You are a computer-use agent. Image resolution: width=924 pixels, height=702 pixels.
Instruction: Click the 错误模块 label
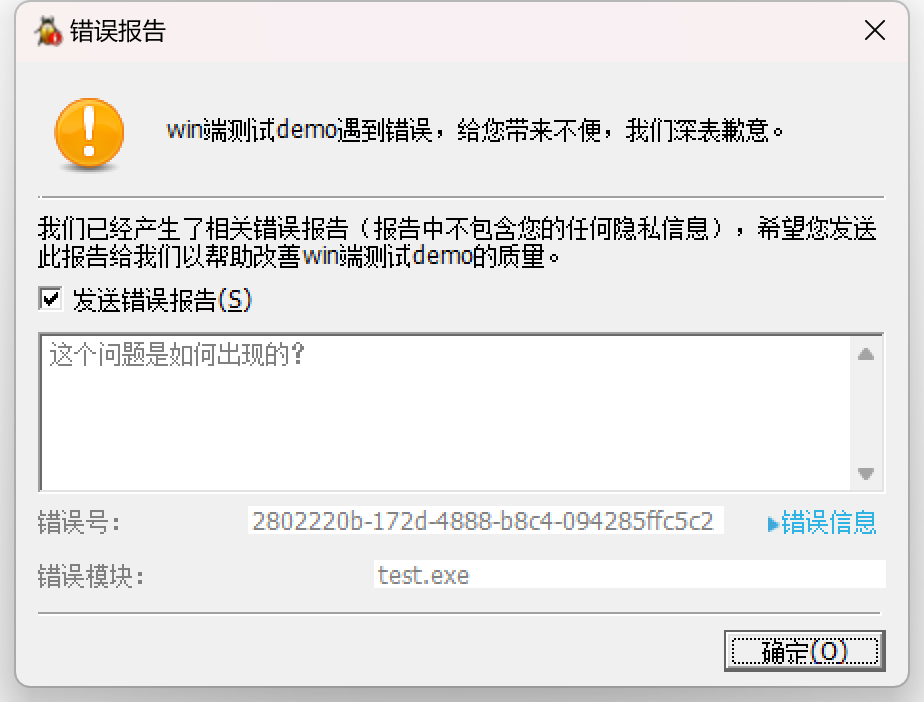91,575
